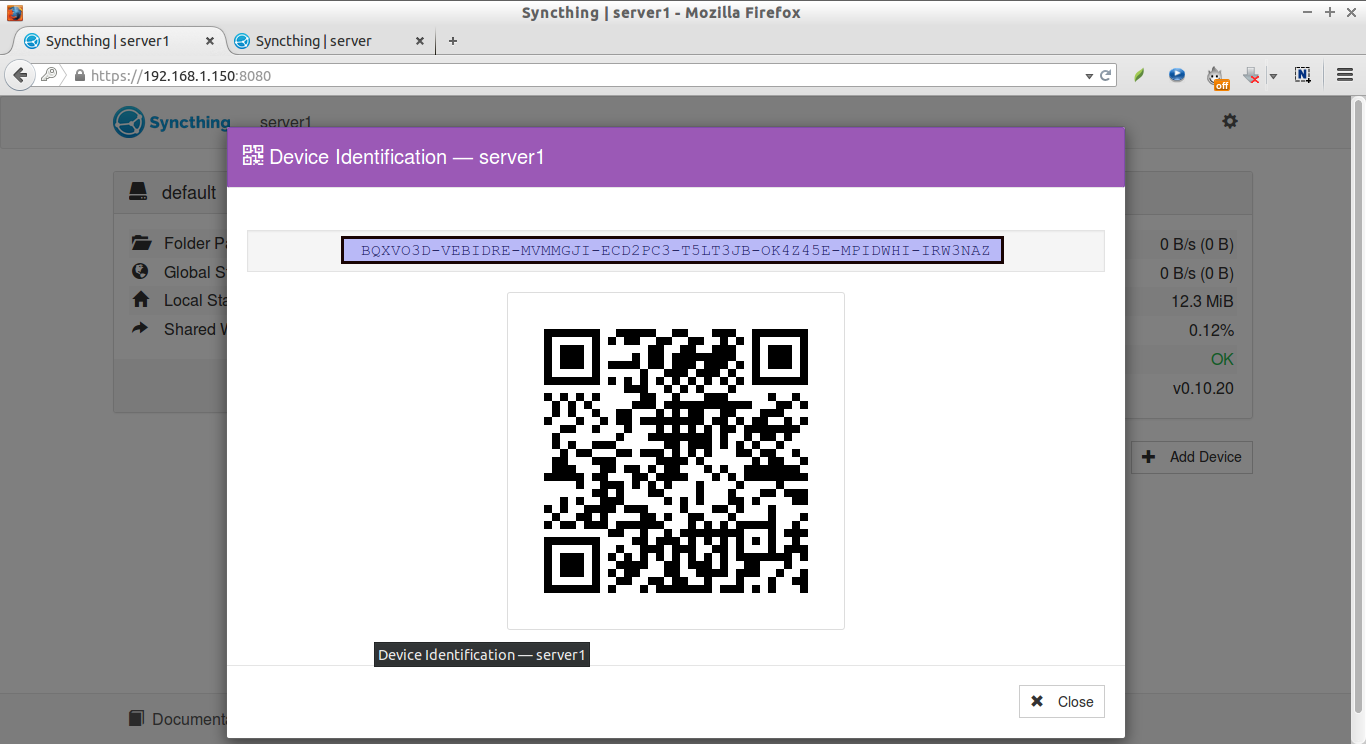Viewport: 1366px width, 744px height.
Task: Click the QR code image
Action: (x=675, y=461)
